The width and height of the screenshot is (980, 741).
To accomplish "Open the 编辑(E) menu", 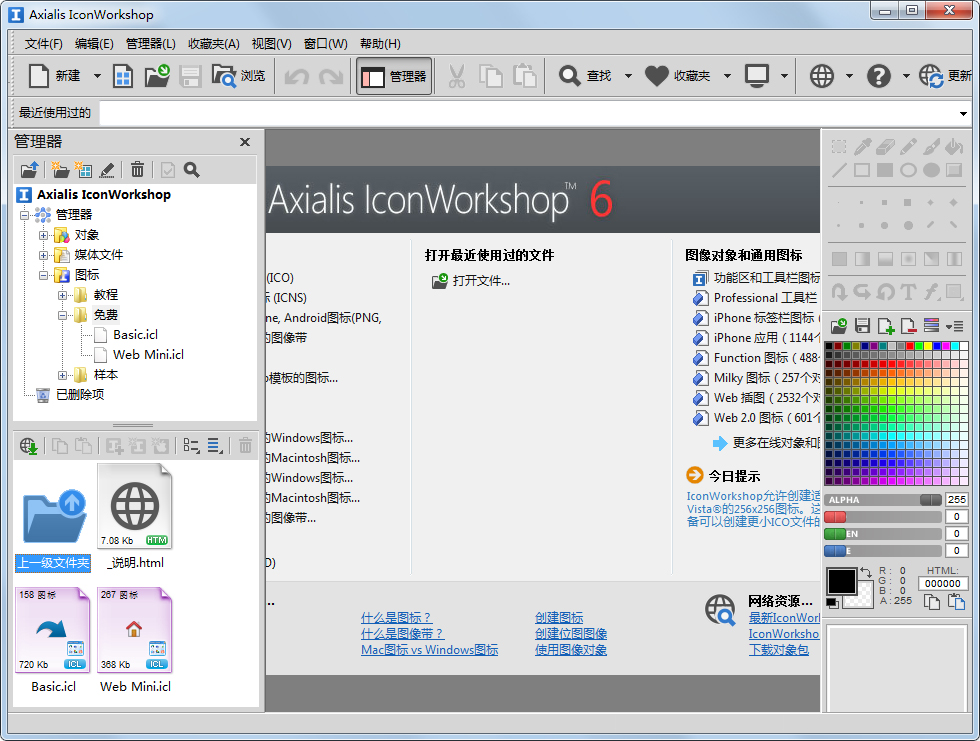I will tap(94, 44).
